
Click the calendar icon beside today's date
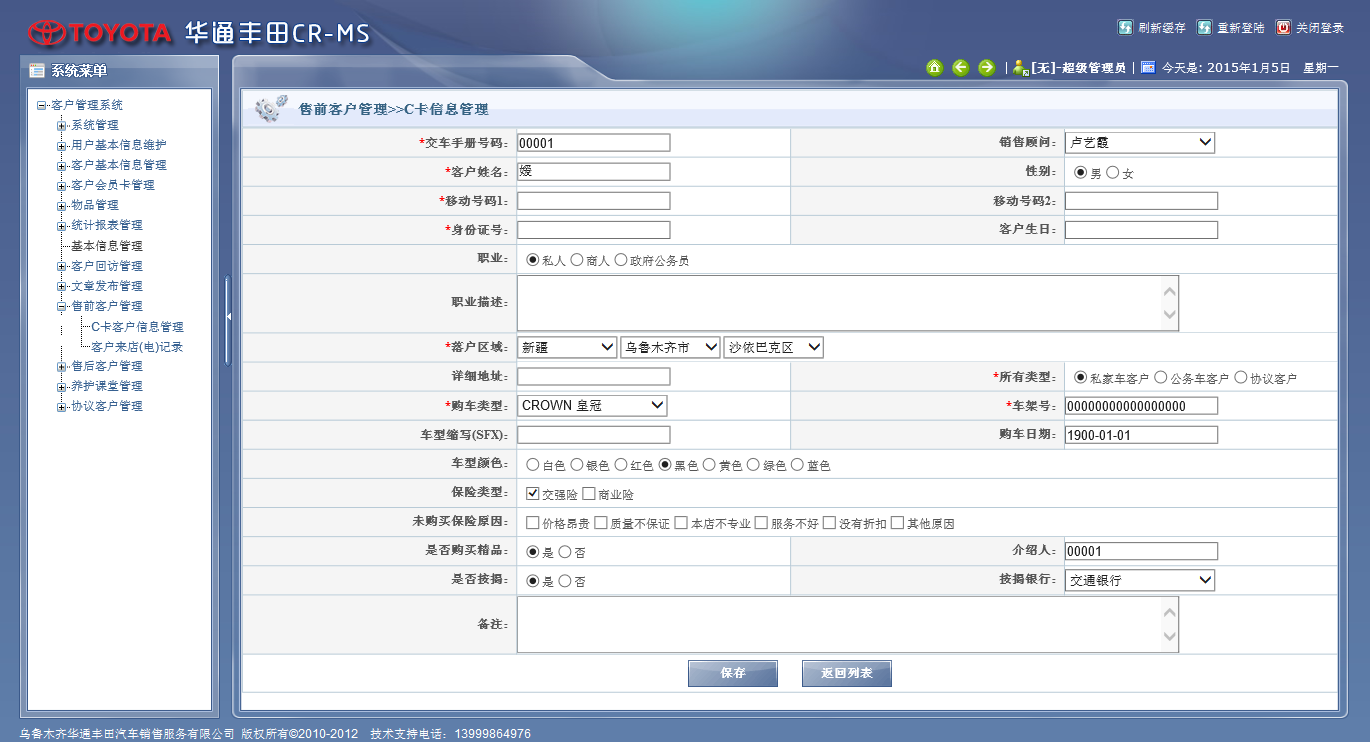point(1148,68)
